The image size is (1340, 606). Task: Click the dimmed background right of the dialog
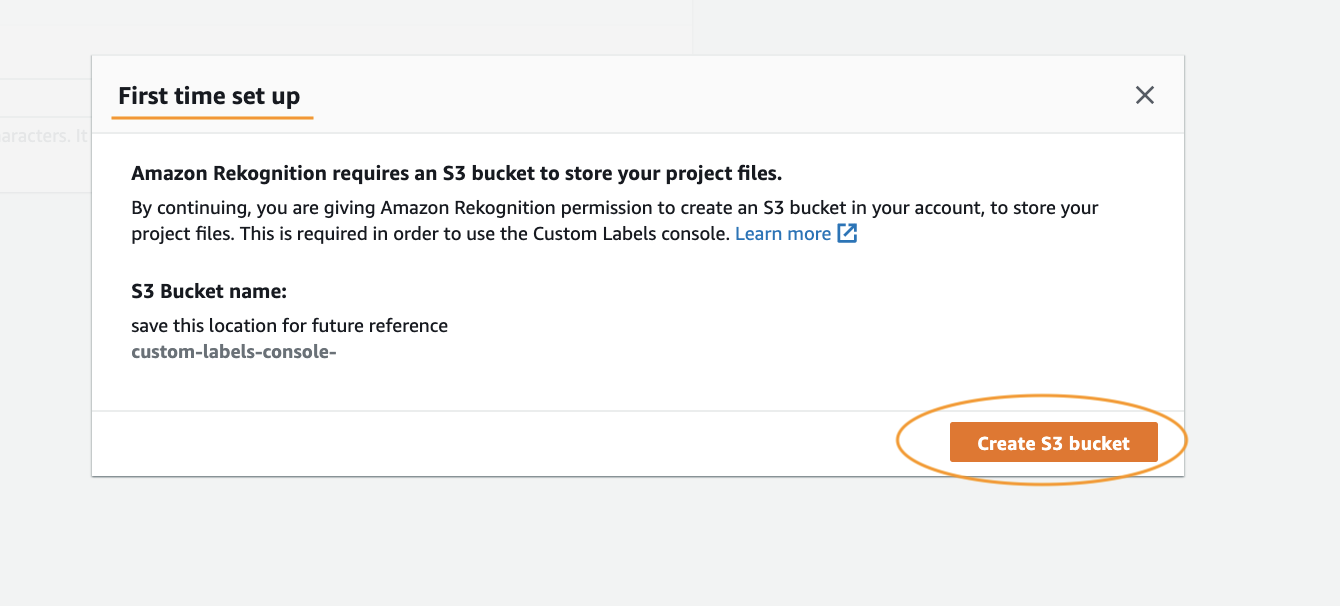coord(1262,300)
